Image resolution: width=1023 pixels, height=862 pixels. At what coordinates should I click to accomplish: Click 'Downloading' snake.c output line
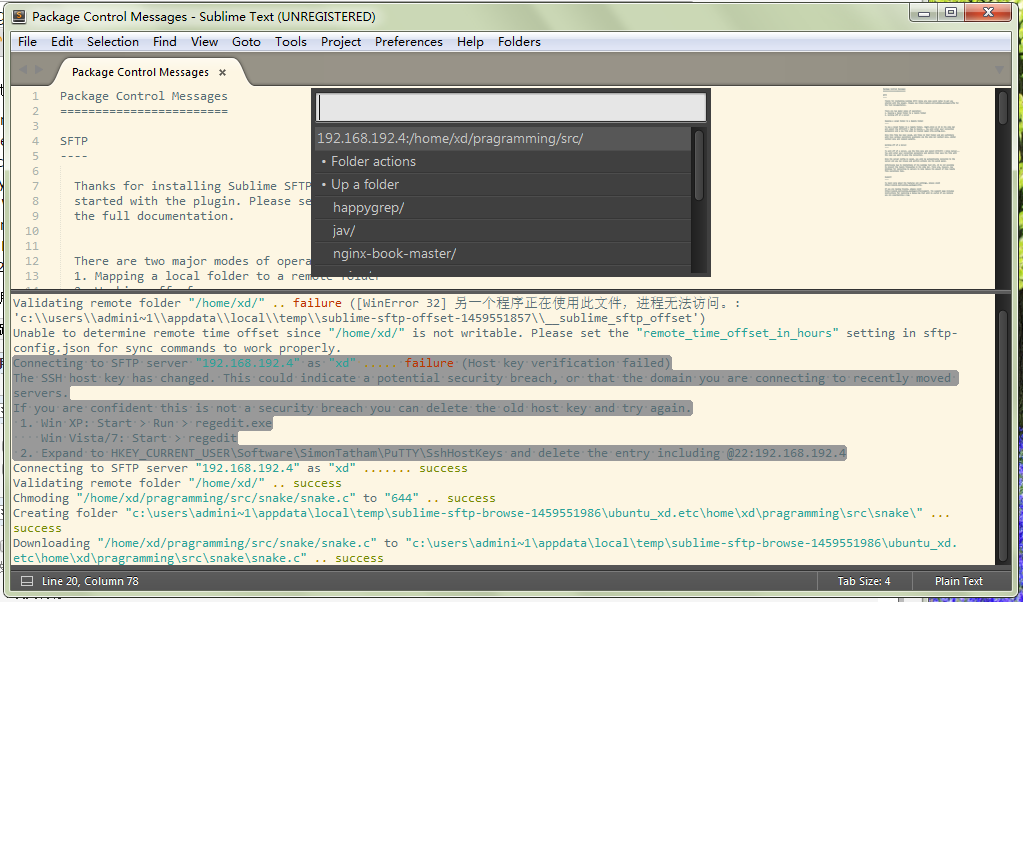[485, 551]
